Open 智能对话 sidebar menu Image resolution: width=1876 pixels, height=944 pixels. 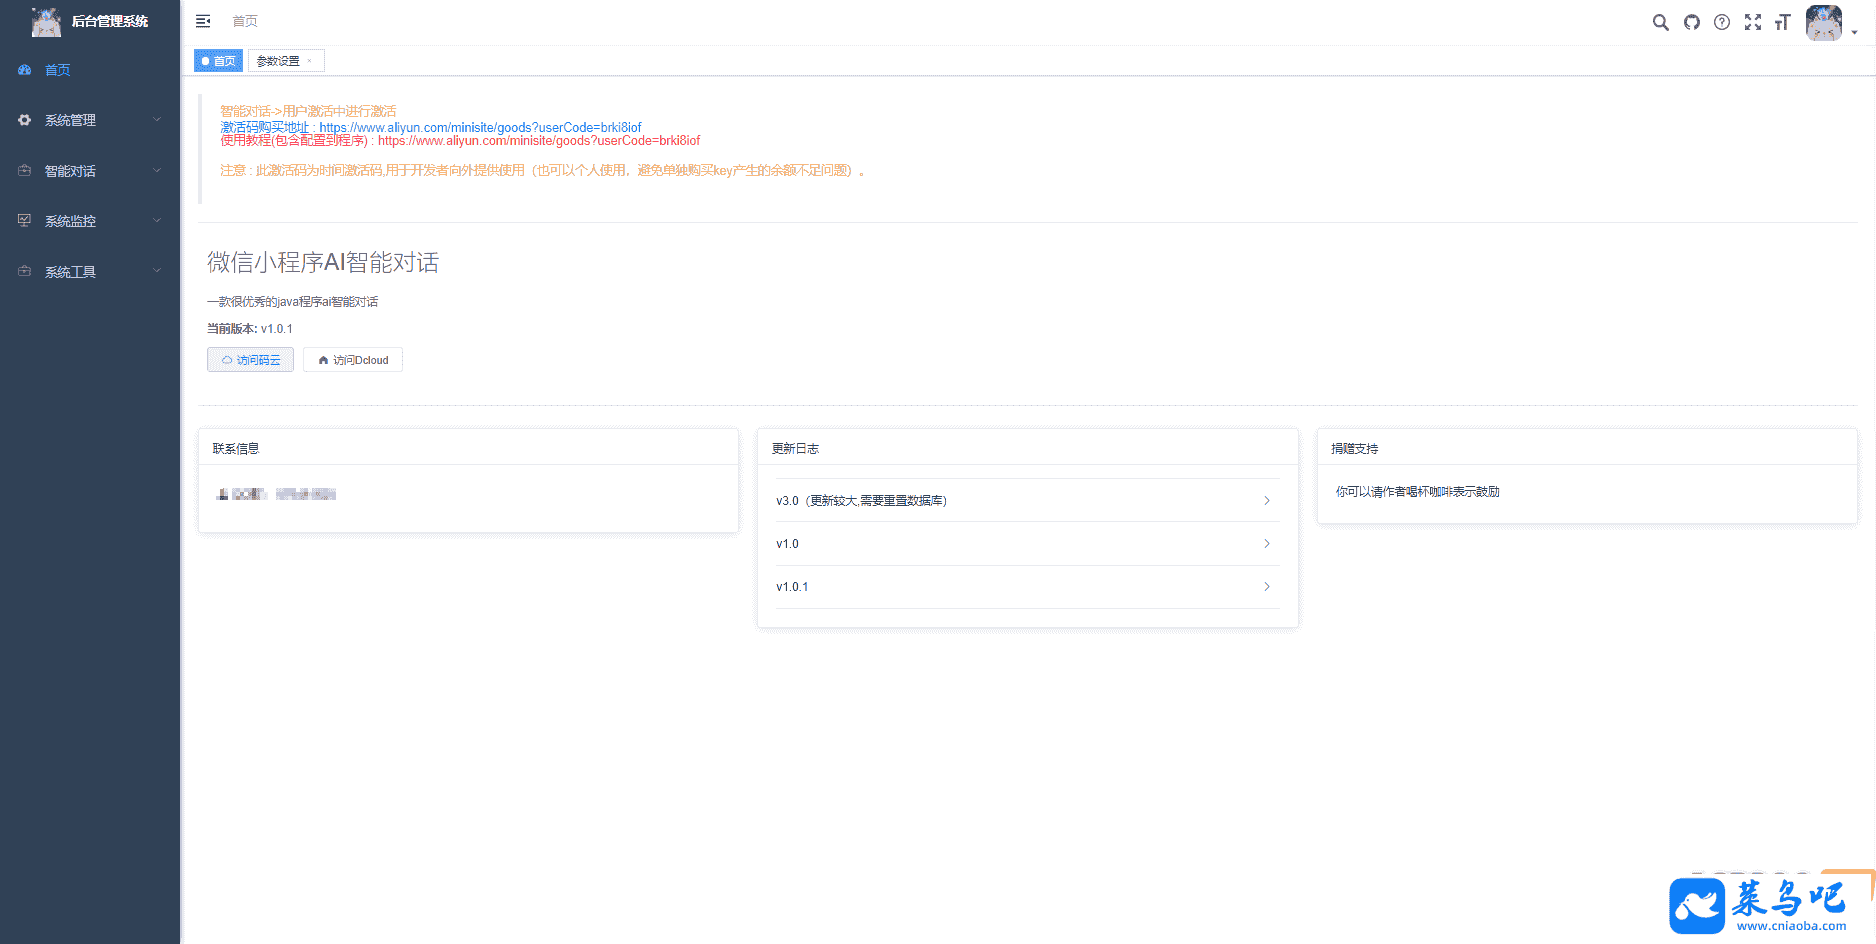[90, 171]
